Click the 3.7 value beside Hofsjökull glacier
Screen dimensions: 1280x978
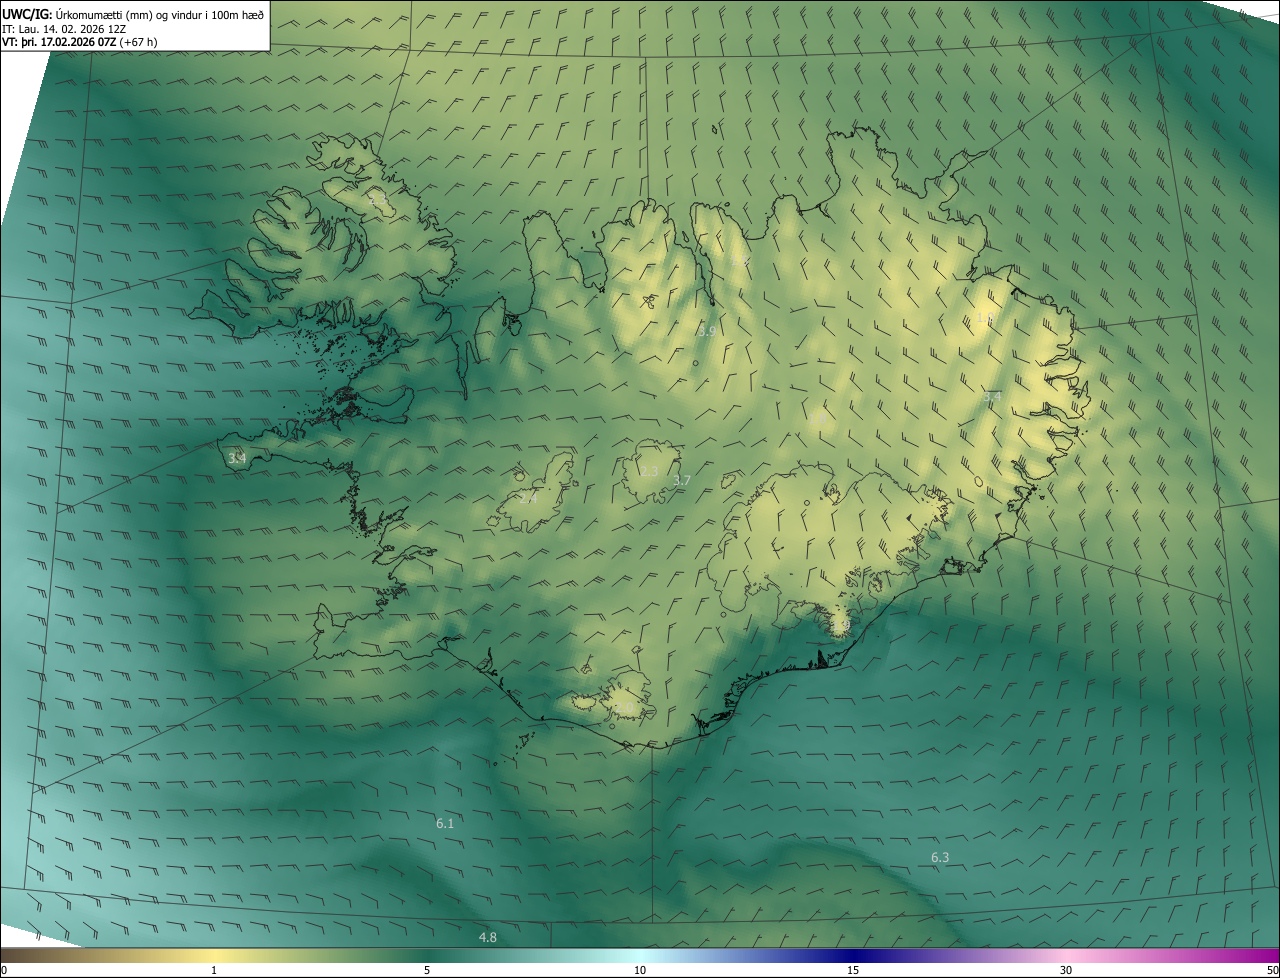coord(682,482)
